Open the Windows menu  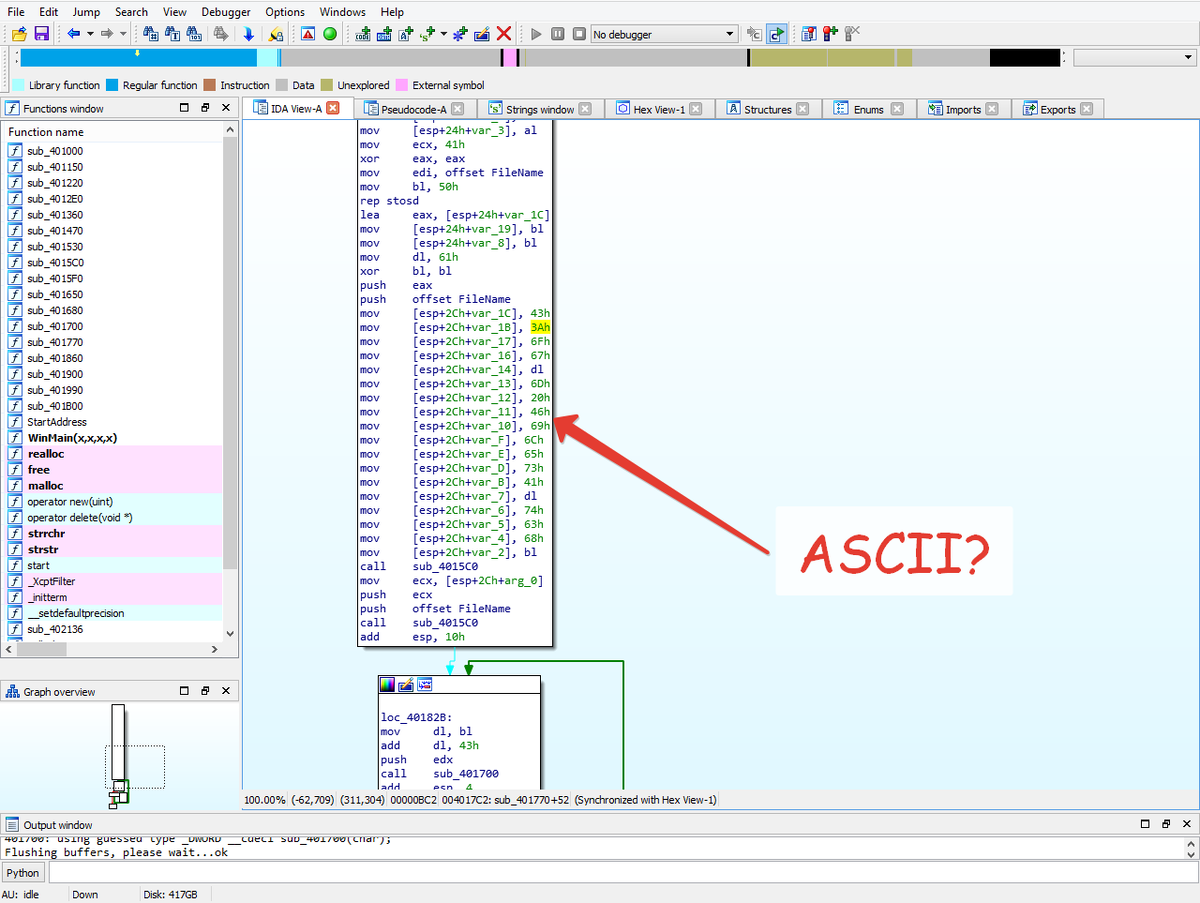(343, 11)
